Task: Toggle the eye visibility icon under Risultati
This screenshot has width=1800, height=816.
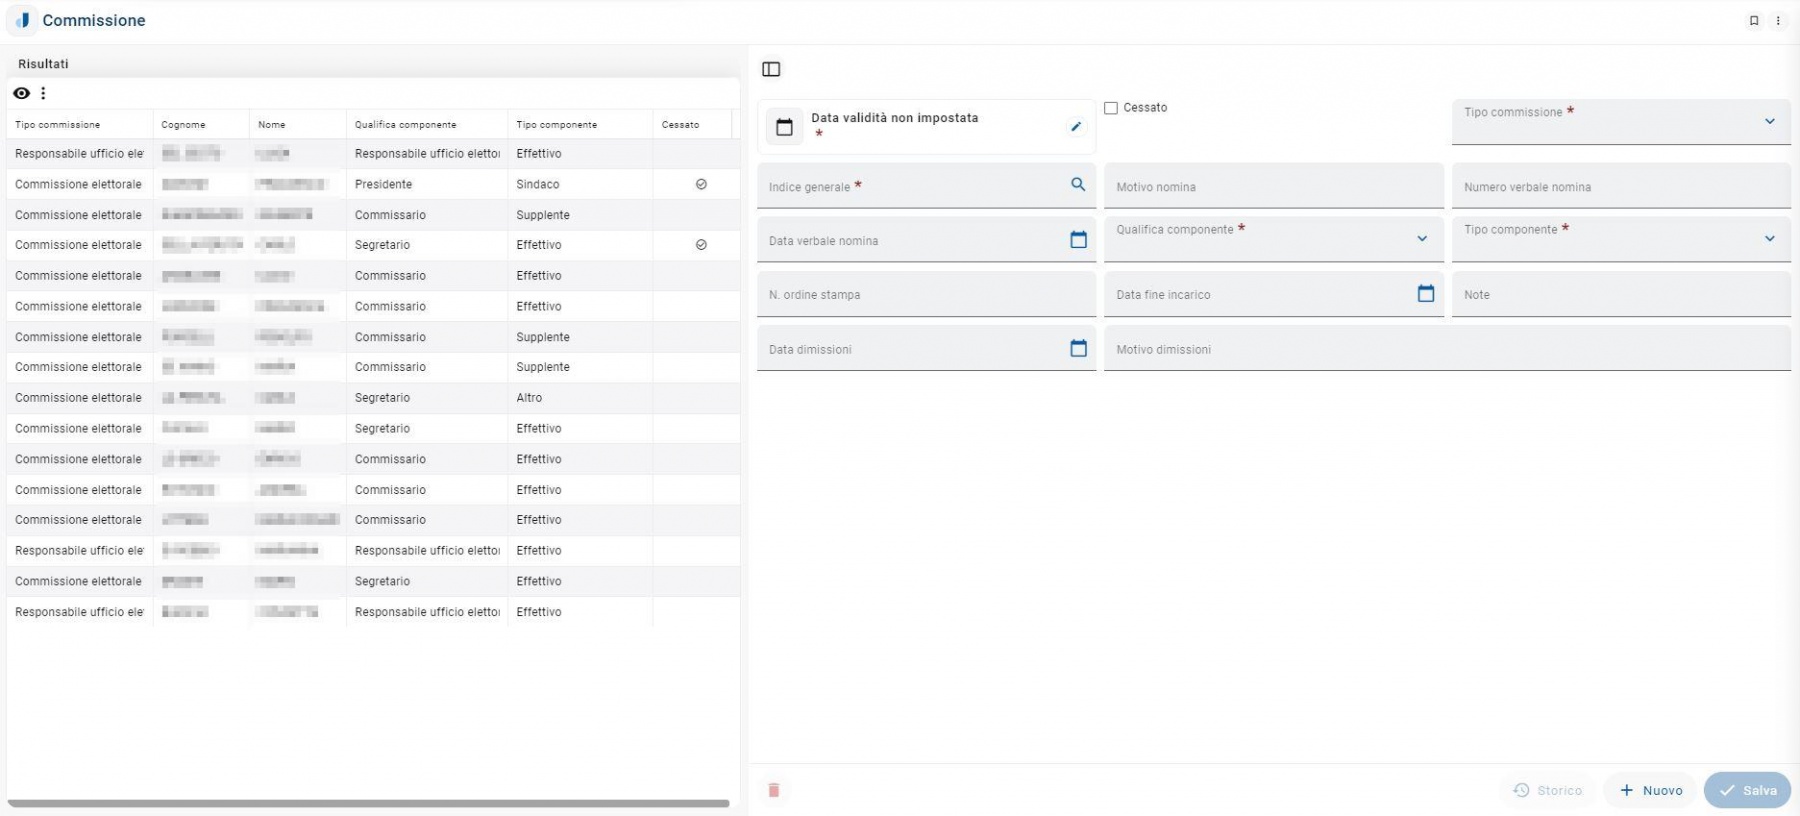Action: (21, 93)
